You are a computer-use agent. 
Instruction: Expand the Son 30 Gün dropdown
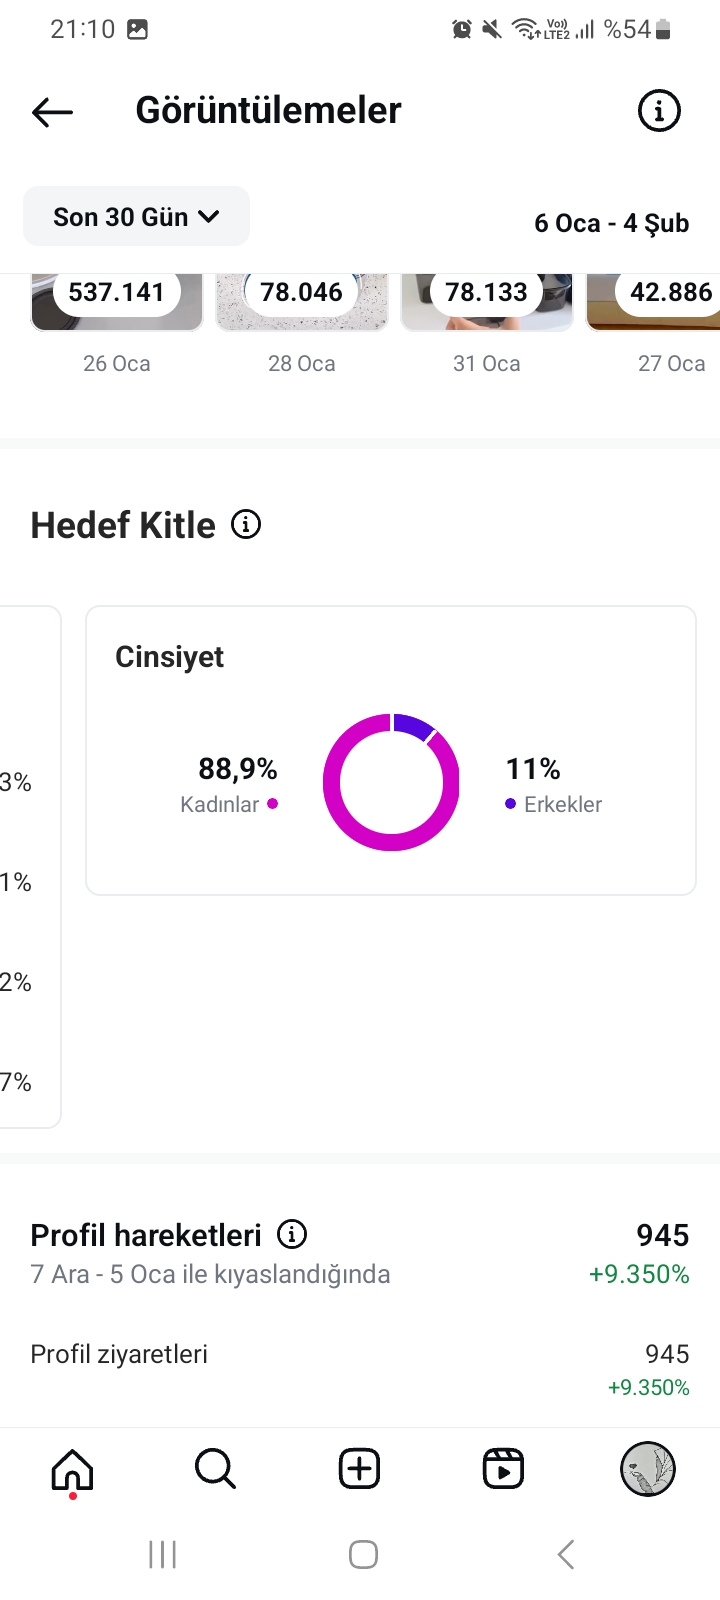[136, 216]
